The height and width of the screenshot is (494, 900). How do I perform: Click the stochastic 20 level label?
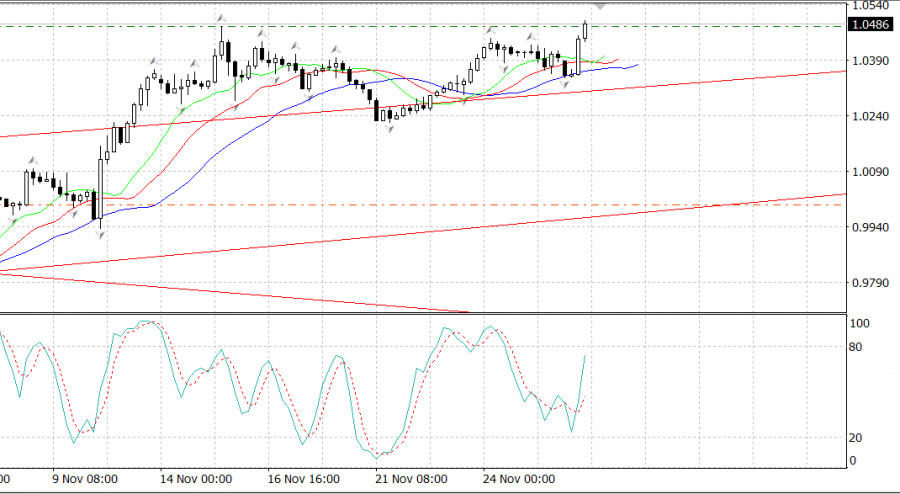[857, 438]
